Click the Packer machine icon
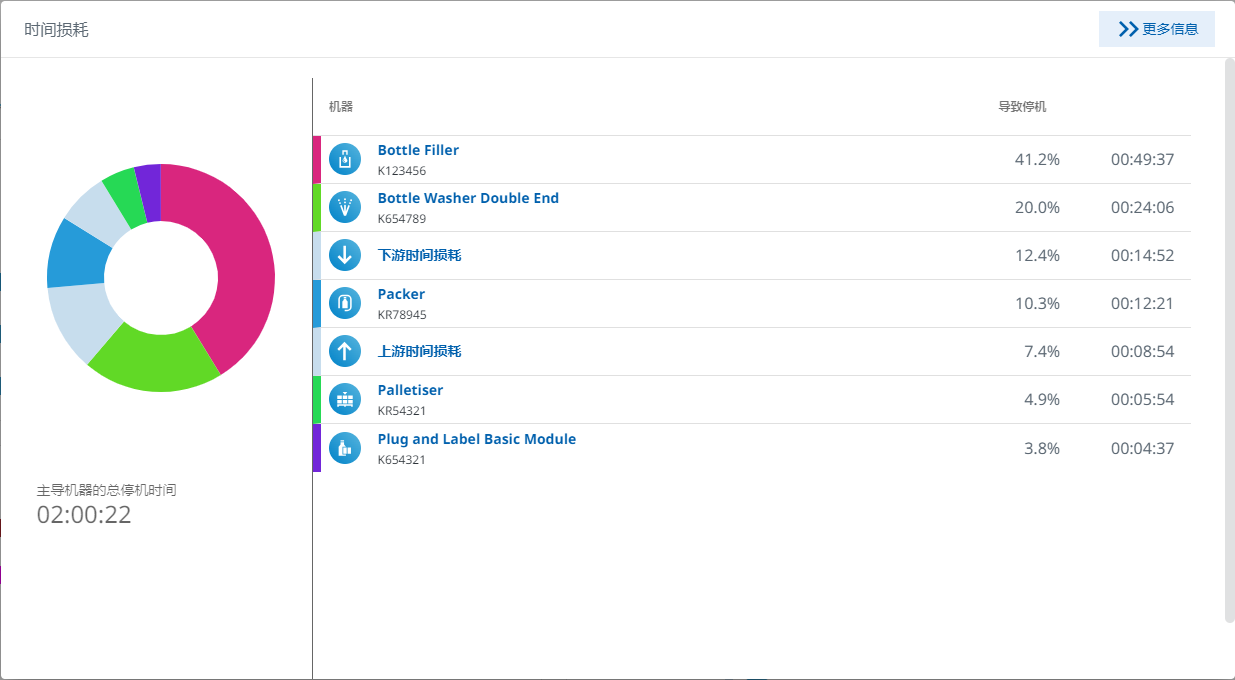 click(x=345, y=303)
